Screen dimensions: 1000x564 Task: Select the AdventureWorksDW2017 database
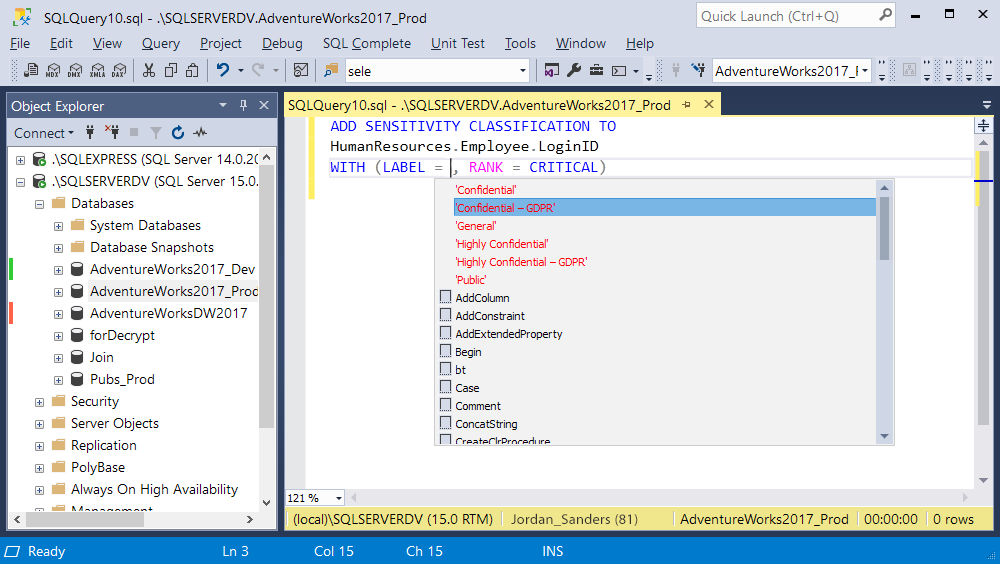click(168, 313)
